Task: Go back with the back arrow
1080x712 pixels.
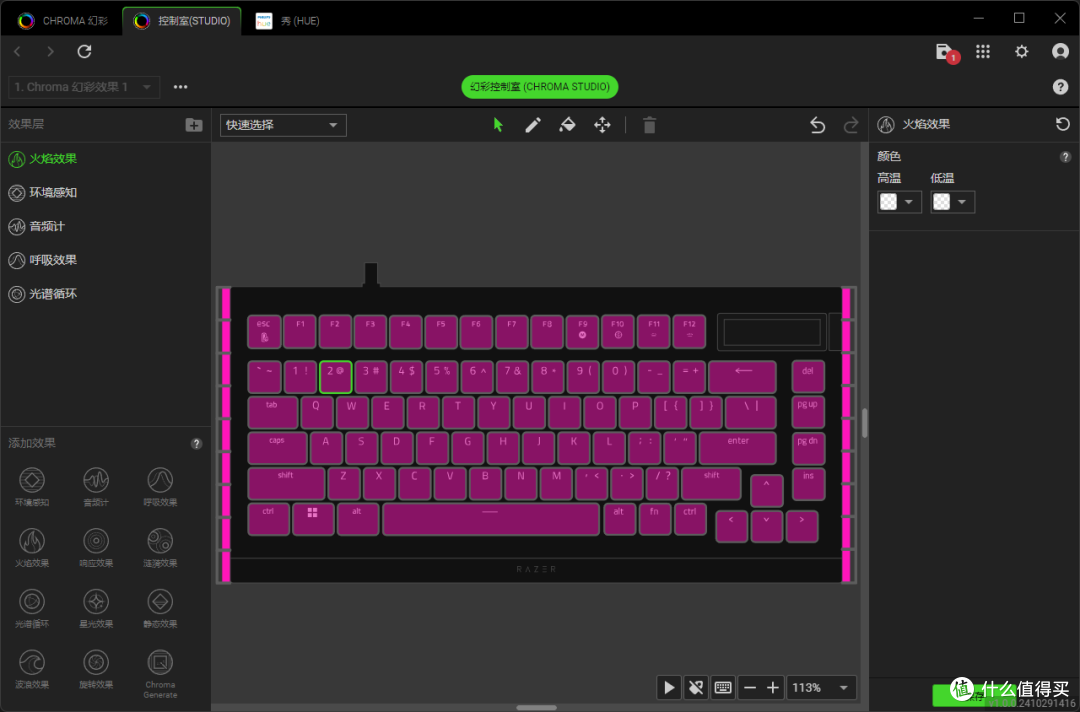Action: (18, 52)
